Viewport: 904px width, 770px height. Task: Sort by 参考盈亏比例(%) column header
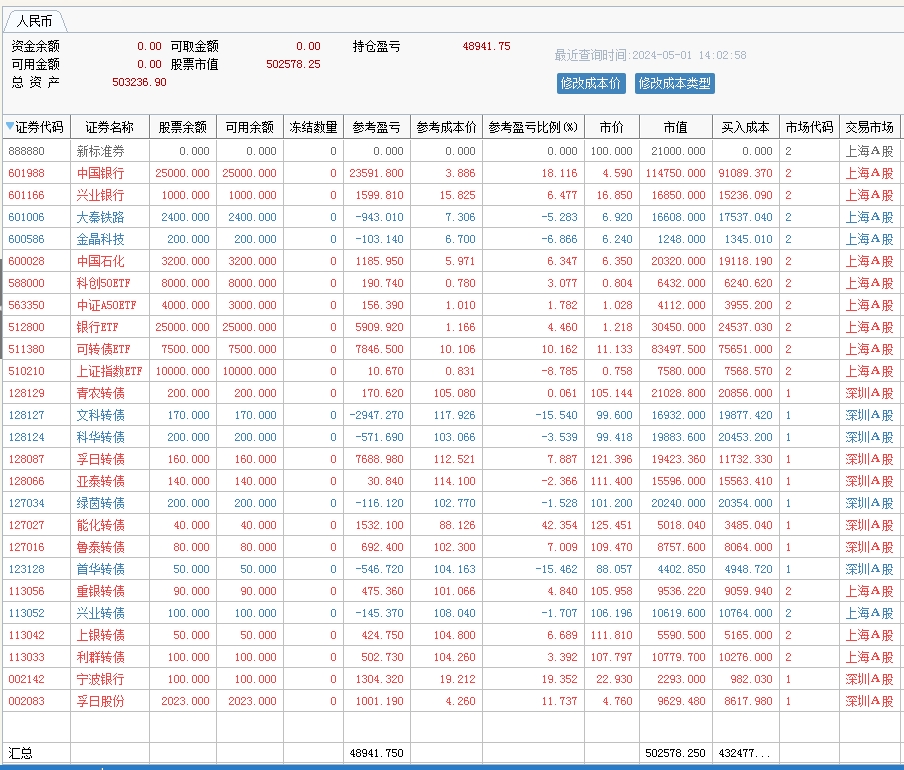coord(533,127)
